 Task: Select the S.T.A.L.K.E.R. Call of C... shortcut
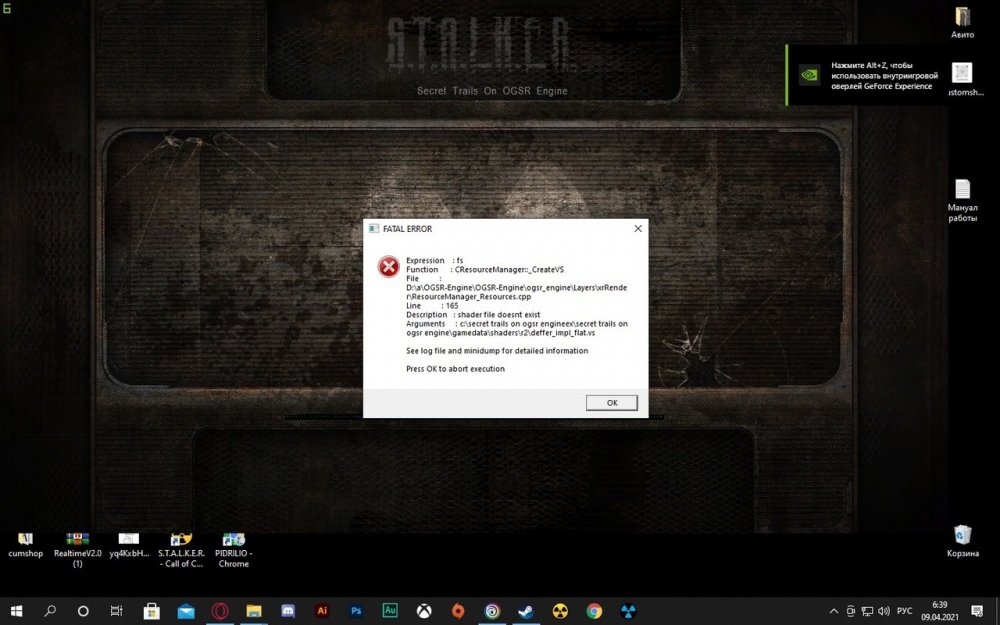pos(181,550)
